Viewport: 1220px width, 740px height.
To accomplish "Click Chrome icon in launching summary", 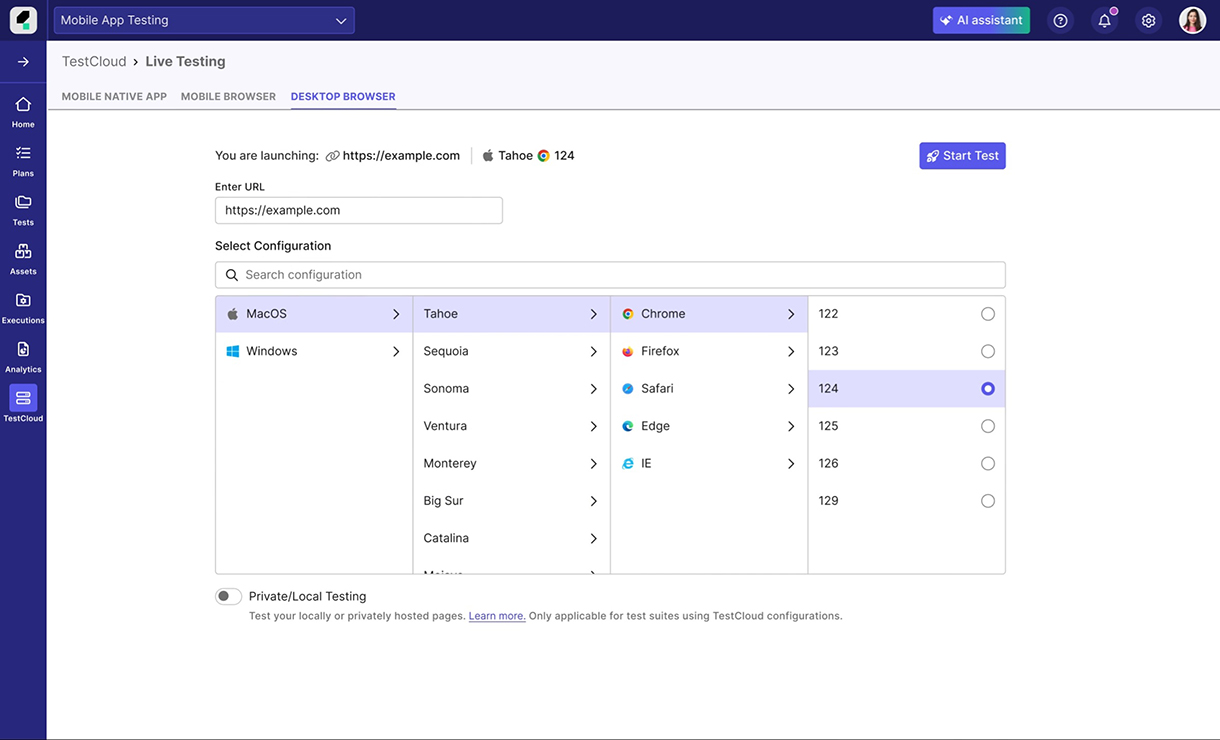I will click(x=544, y=156).
